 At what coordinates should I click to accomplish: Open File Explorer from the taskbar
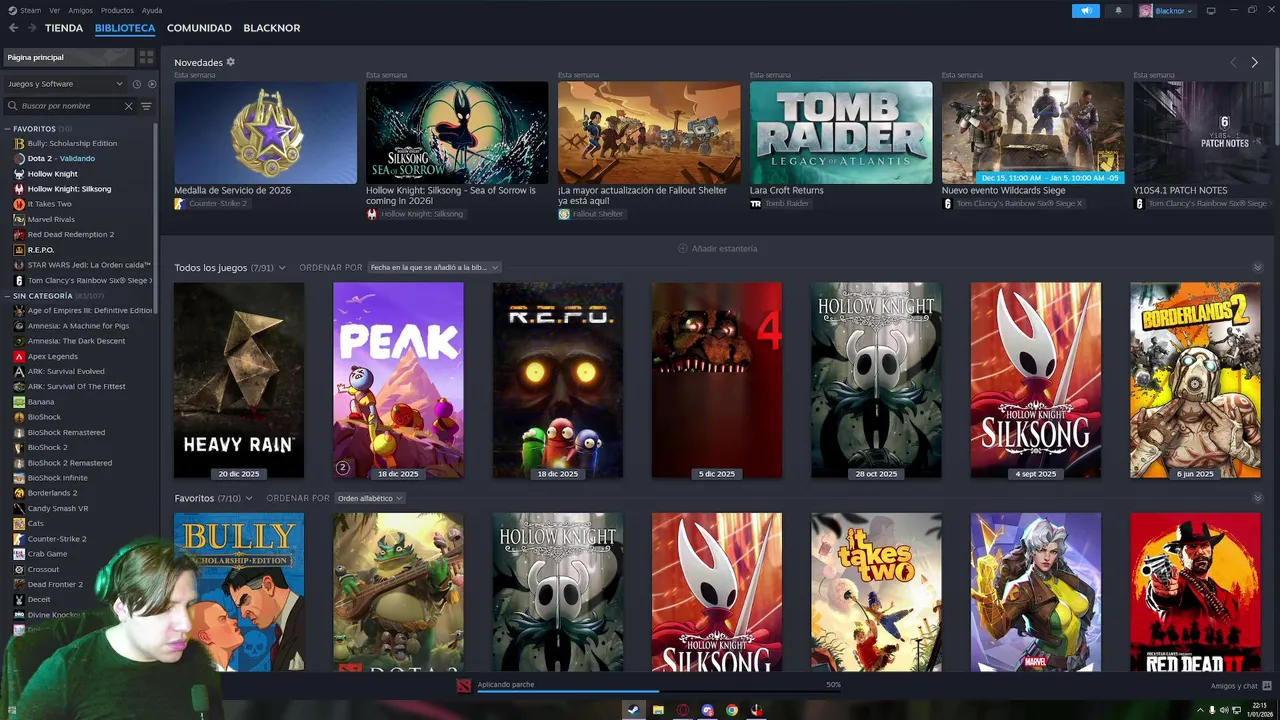click(x=658, y=710)
